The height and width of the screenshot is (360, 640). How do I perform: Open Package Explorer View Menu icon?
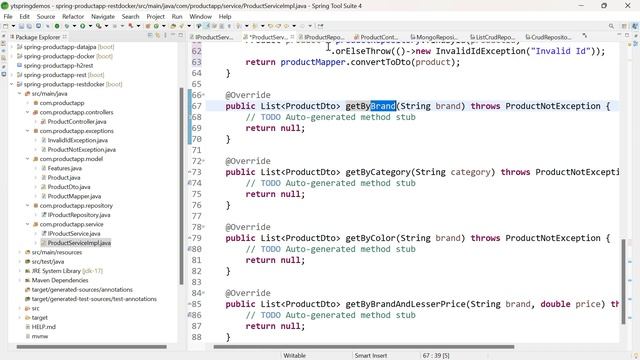tap(165, 36)
